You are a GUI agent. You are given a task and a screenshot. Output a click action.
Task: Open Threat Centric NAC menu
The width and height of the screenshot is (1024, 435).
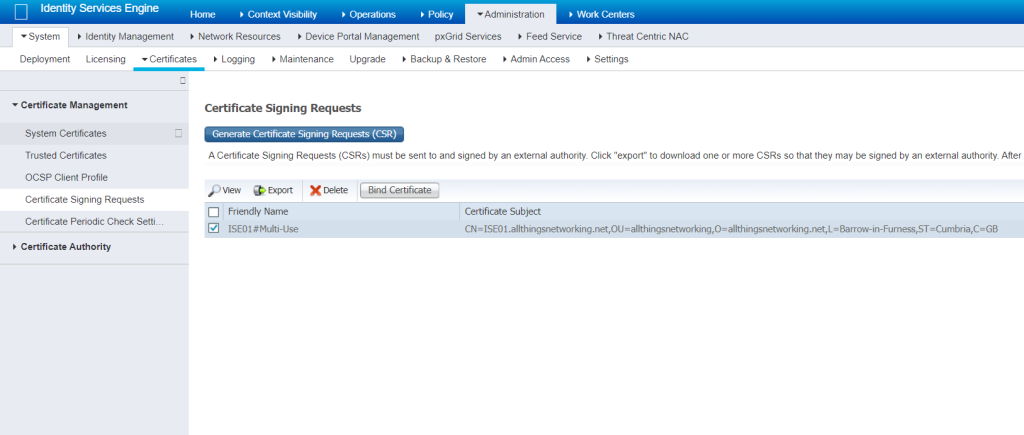pos(643,37)
